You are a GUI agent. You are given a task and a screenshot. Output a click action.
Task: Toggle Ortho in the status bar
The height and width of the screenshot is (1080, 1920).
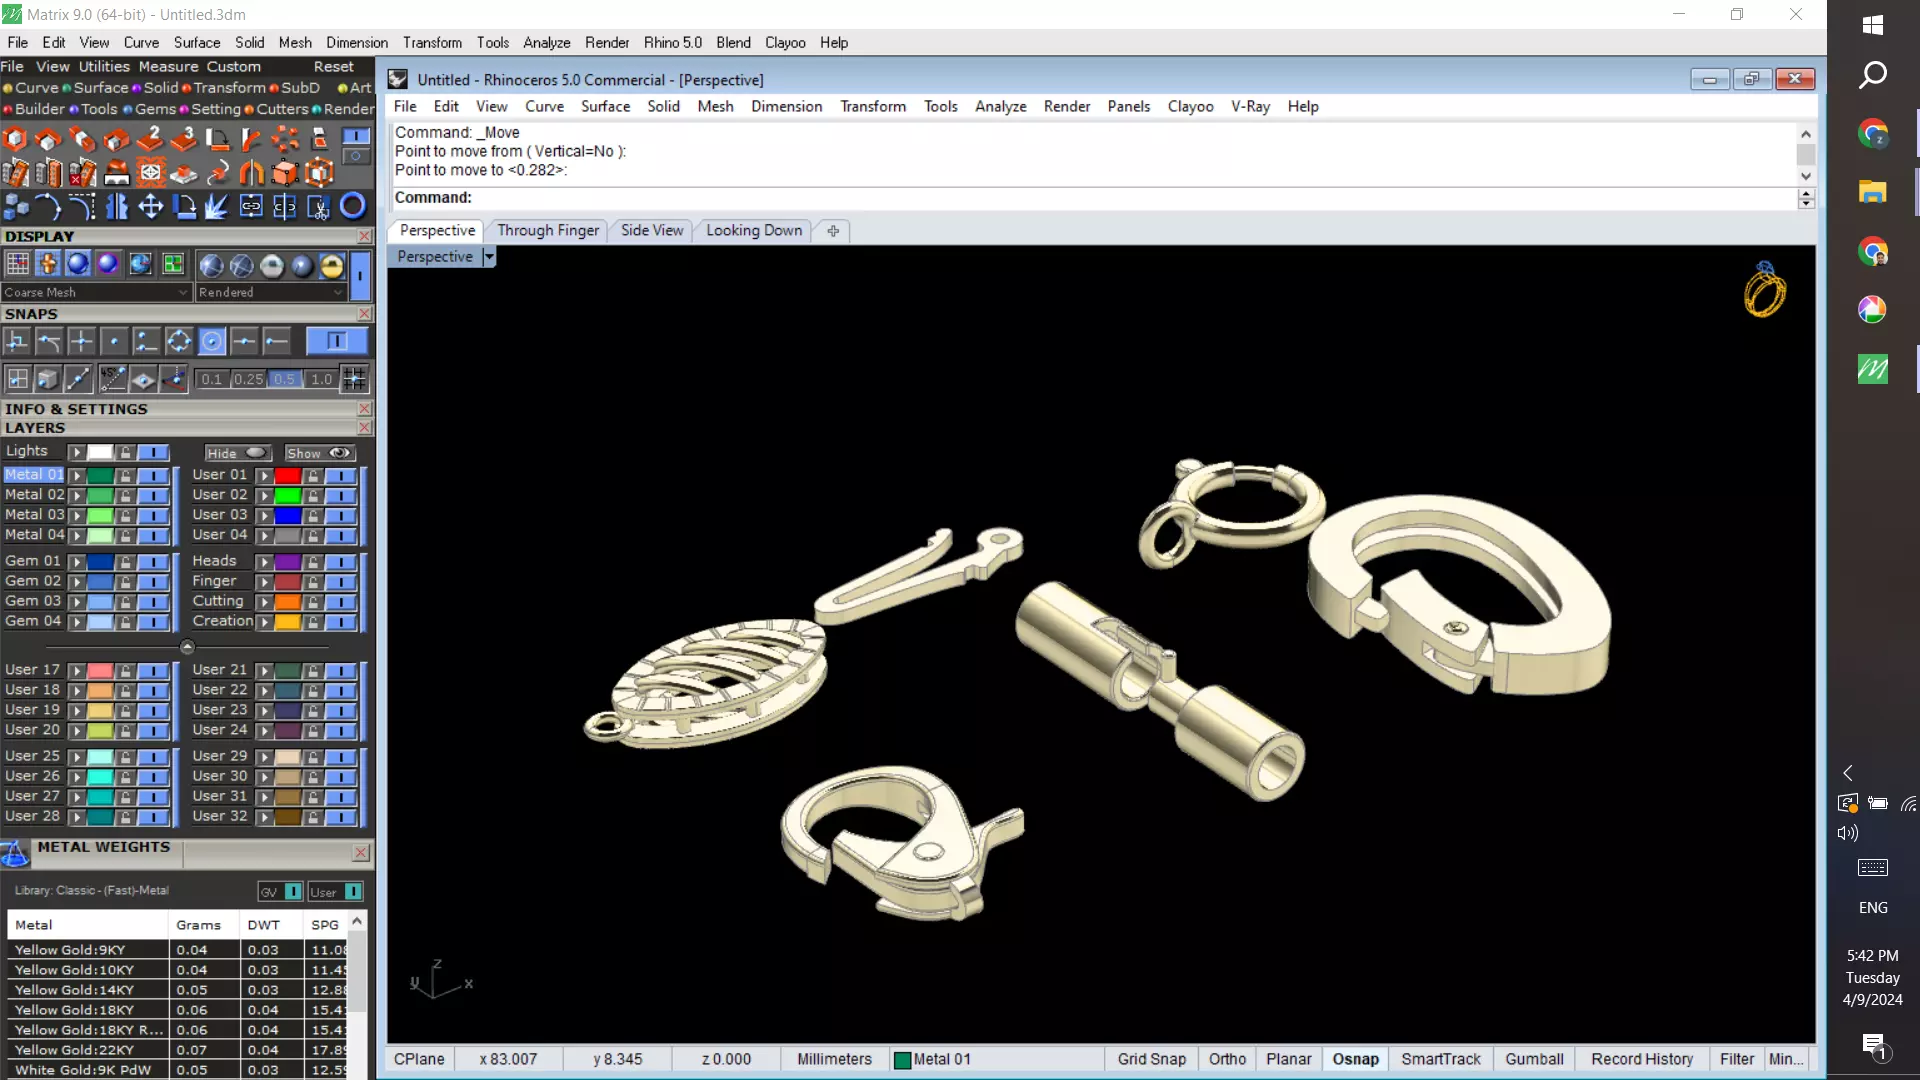coord(1227,1059)
